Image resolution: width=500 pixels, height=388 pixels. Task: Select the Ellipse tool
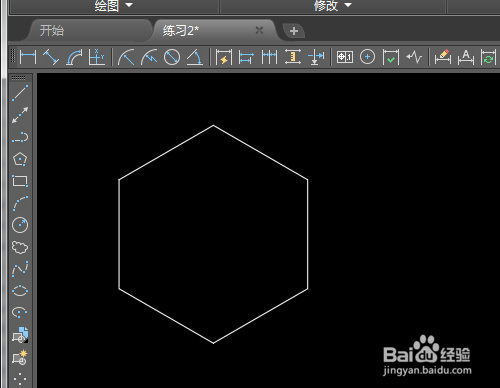coord(20,291)
